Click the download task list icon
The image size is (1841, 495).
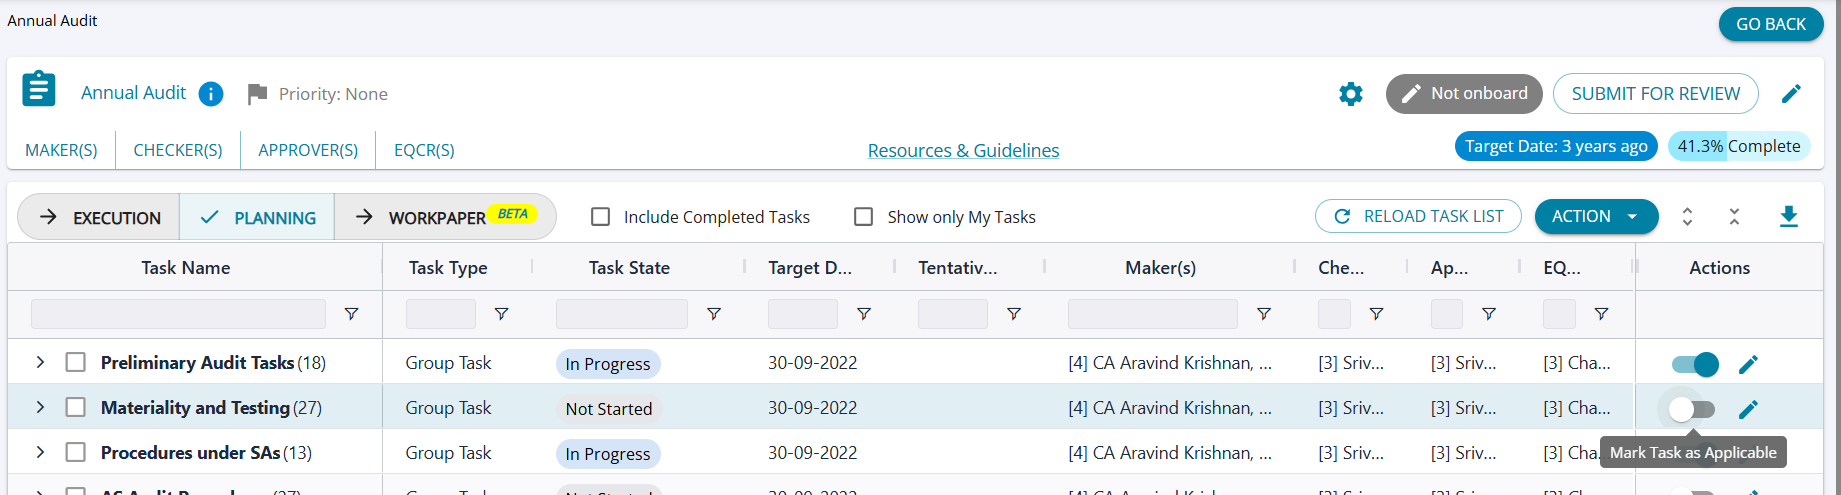[1788, 217]
